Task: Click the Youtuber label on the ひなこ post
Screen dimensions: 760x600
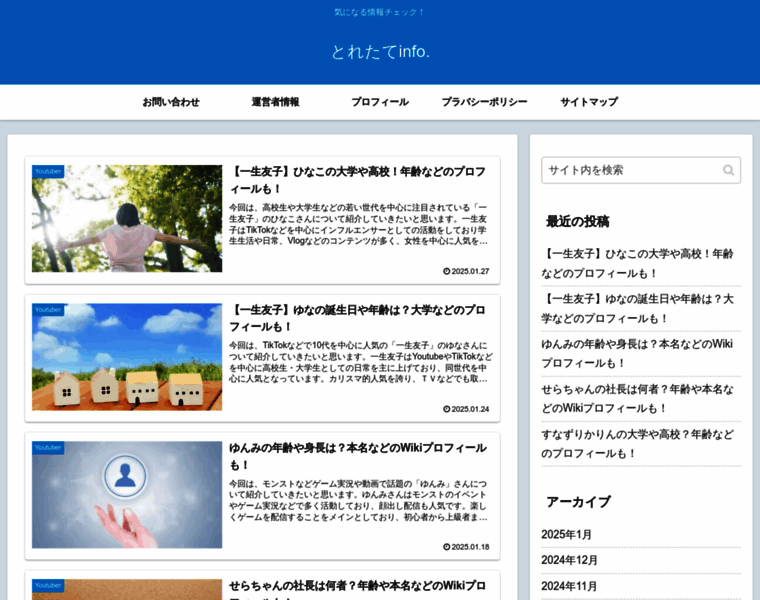Action: (48, 172)
